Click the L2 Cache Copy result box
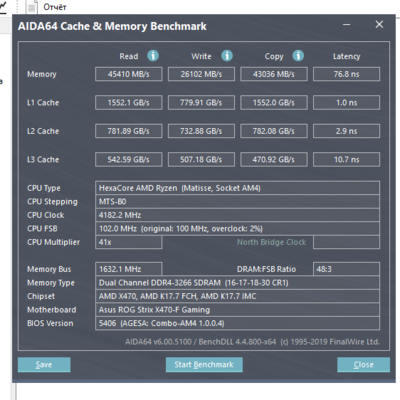 (x=274, y=131)
